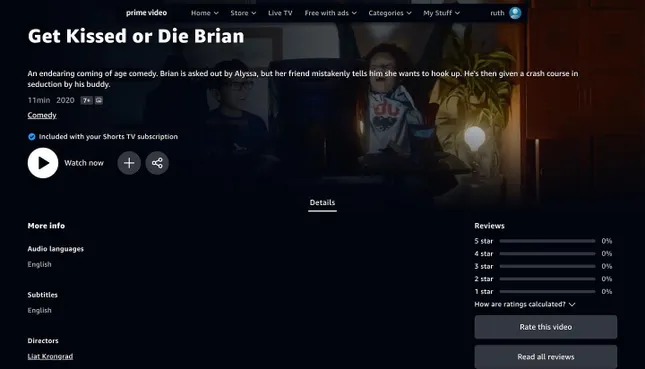Screen dimensions: 645x369
Task: Click the English audio language value
Action: (39, 265)
